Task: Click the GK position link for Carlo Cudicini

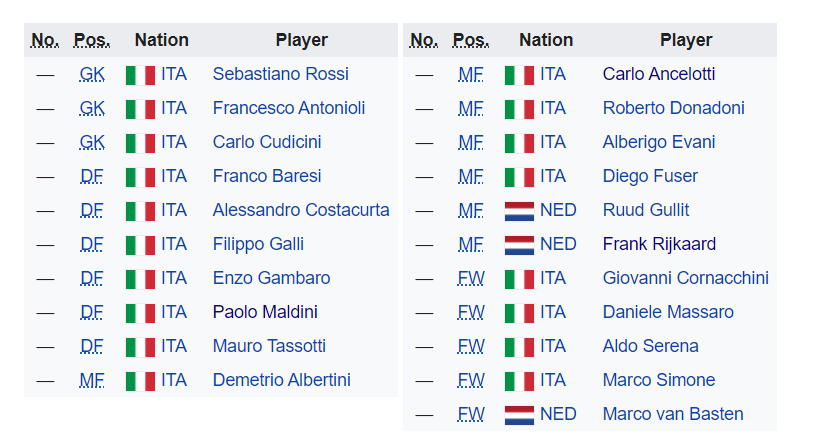Action: pos(92,142)
